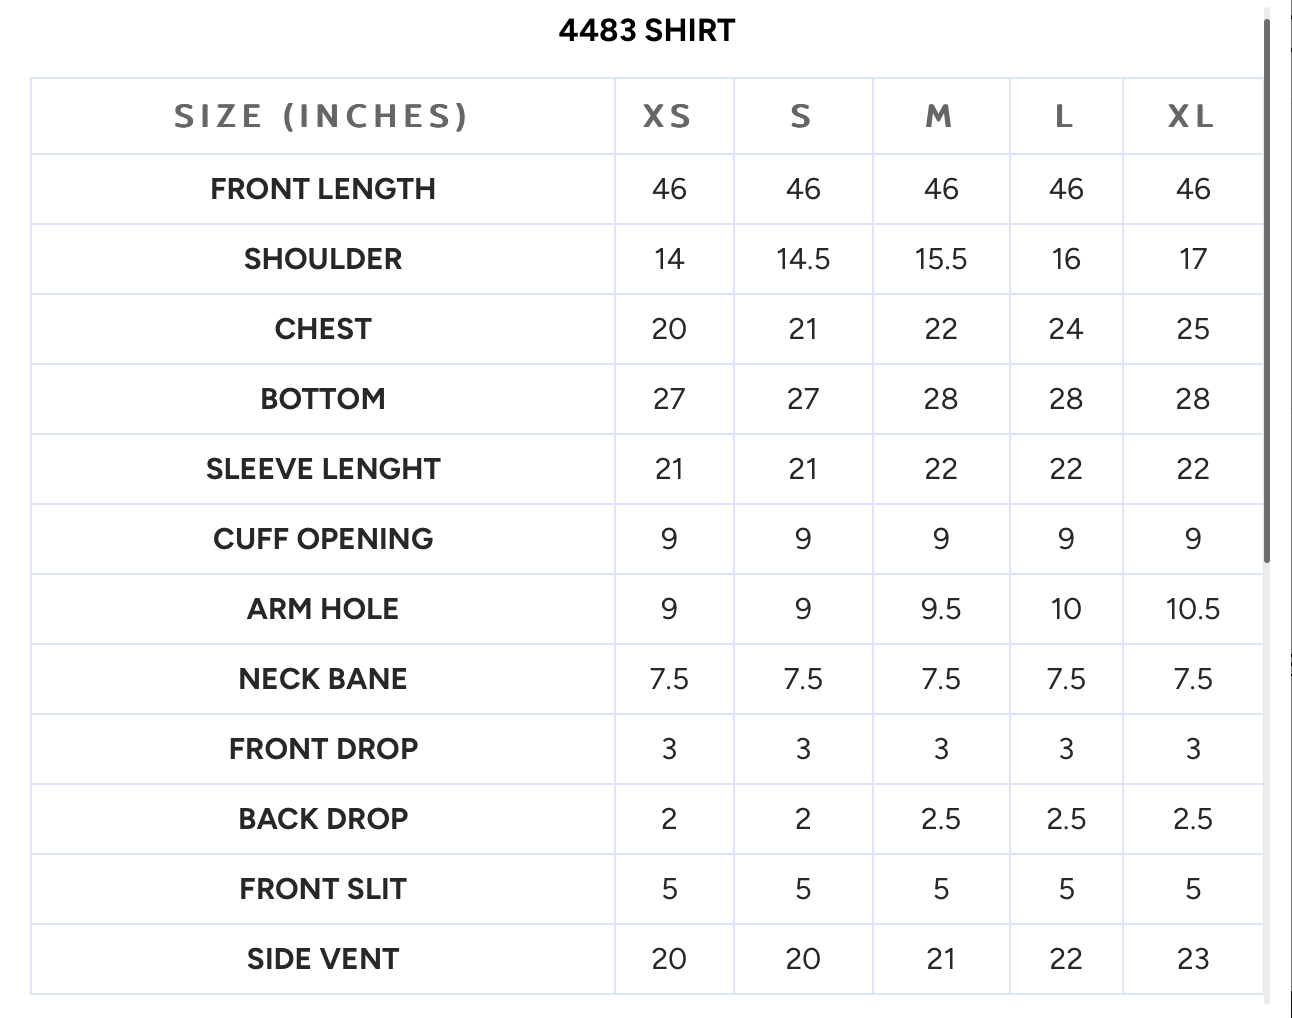
Task: Click the 24 chest value for L
Action: pos(1066,329)
